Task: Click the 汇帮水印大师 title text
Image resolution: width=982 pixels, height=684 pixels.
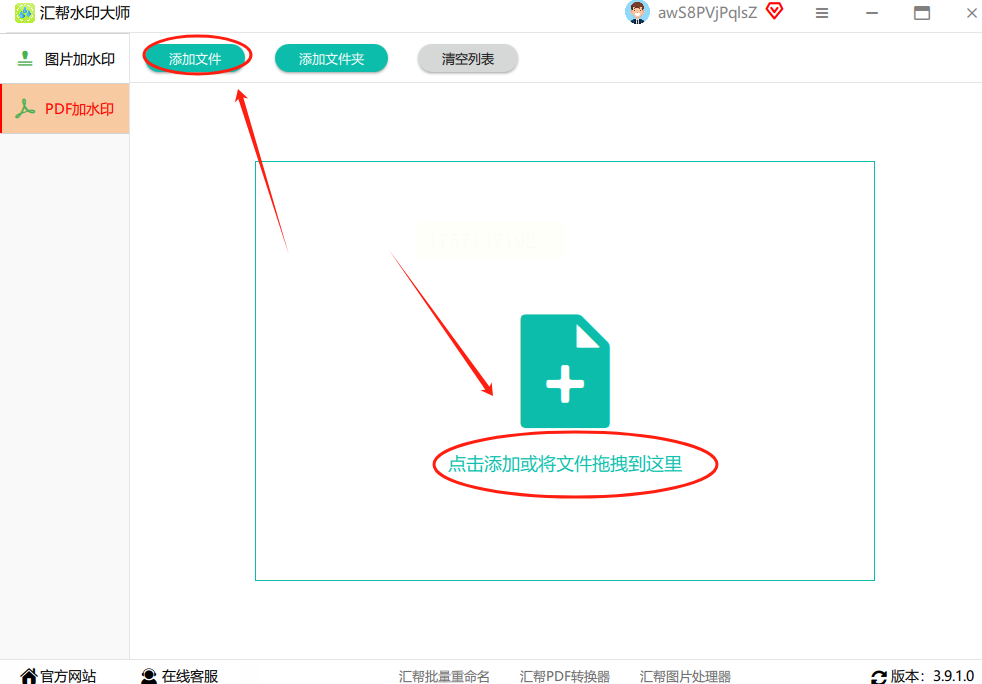Action: [85, 13]
